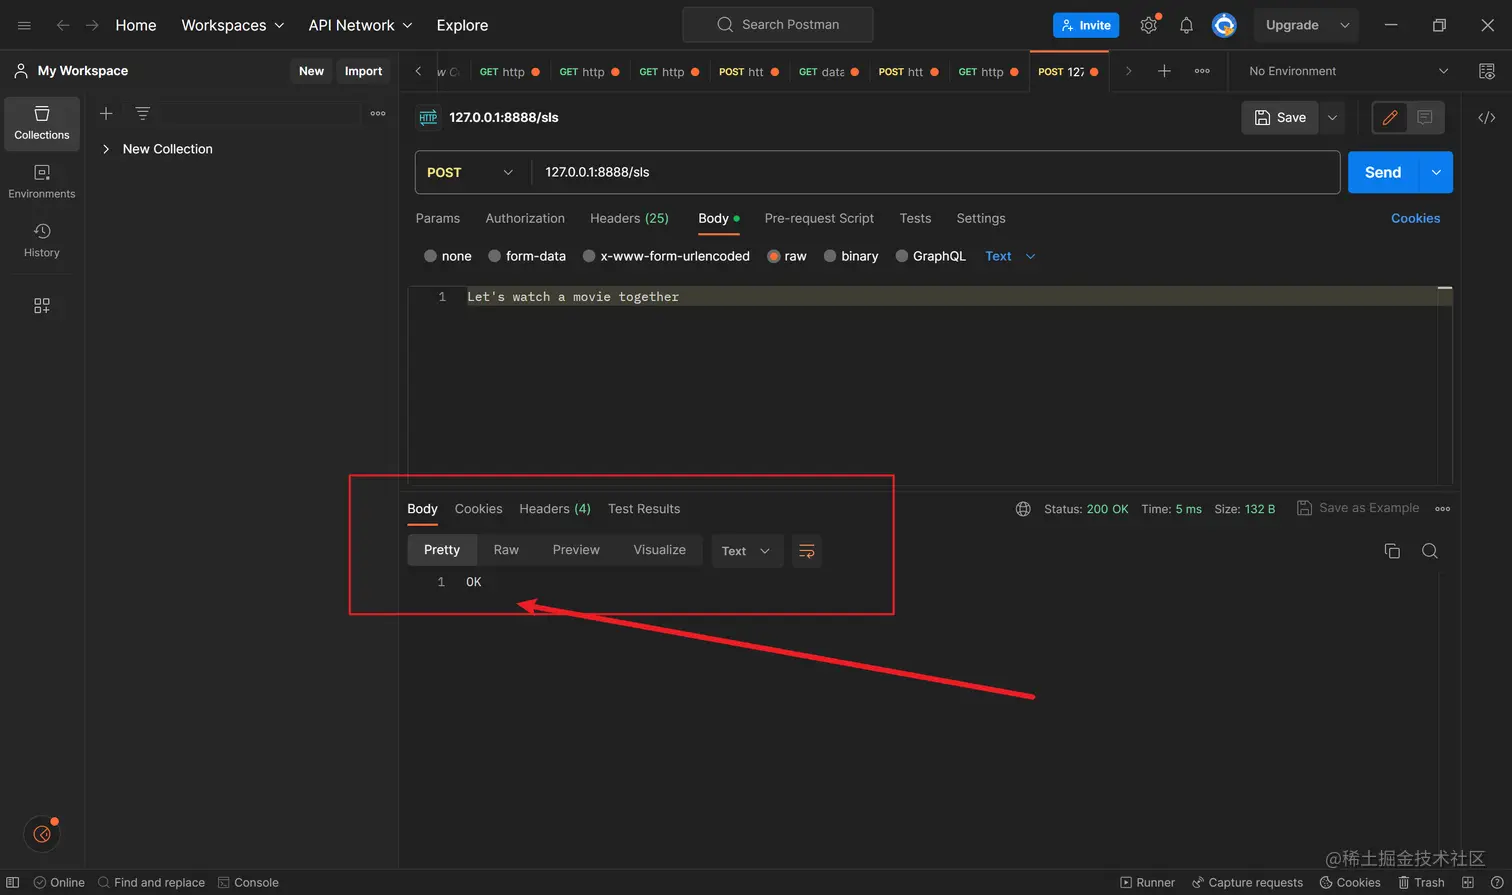This screenshot has width=1512, height=895.
Task: Show the Raw response view
Action: (506, 550)
